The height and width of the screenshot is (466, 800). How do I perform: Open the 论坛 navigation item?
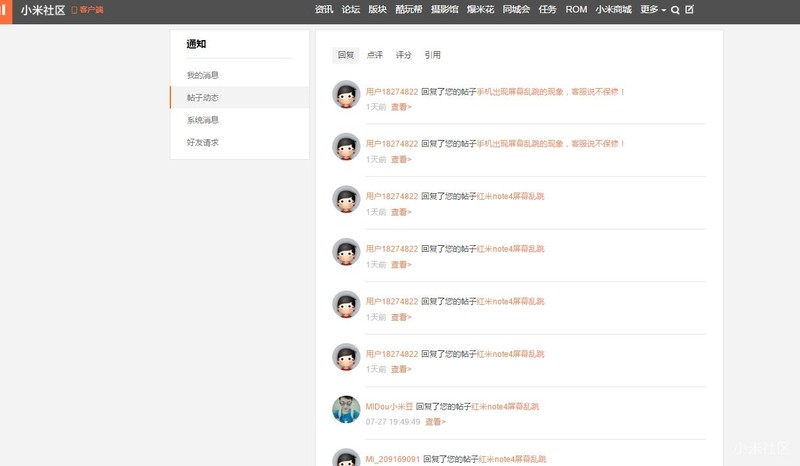tap(351, 9)
